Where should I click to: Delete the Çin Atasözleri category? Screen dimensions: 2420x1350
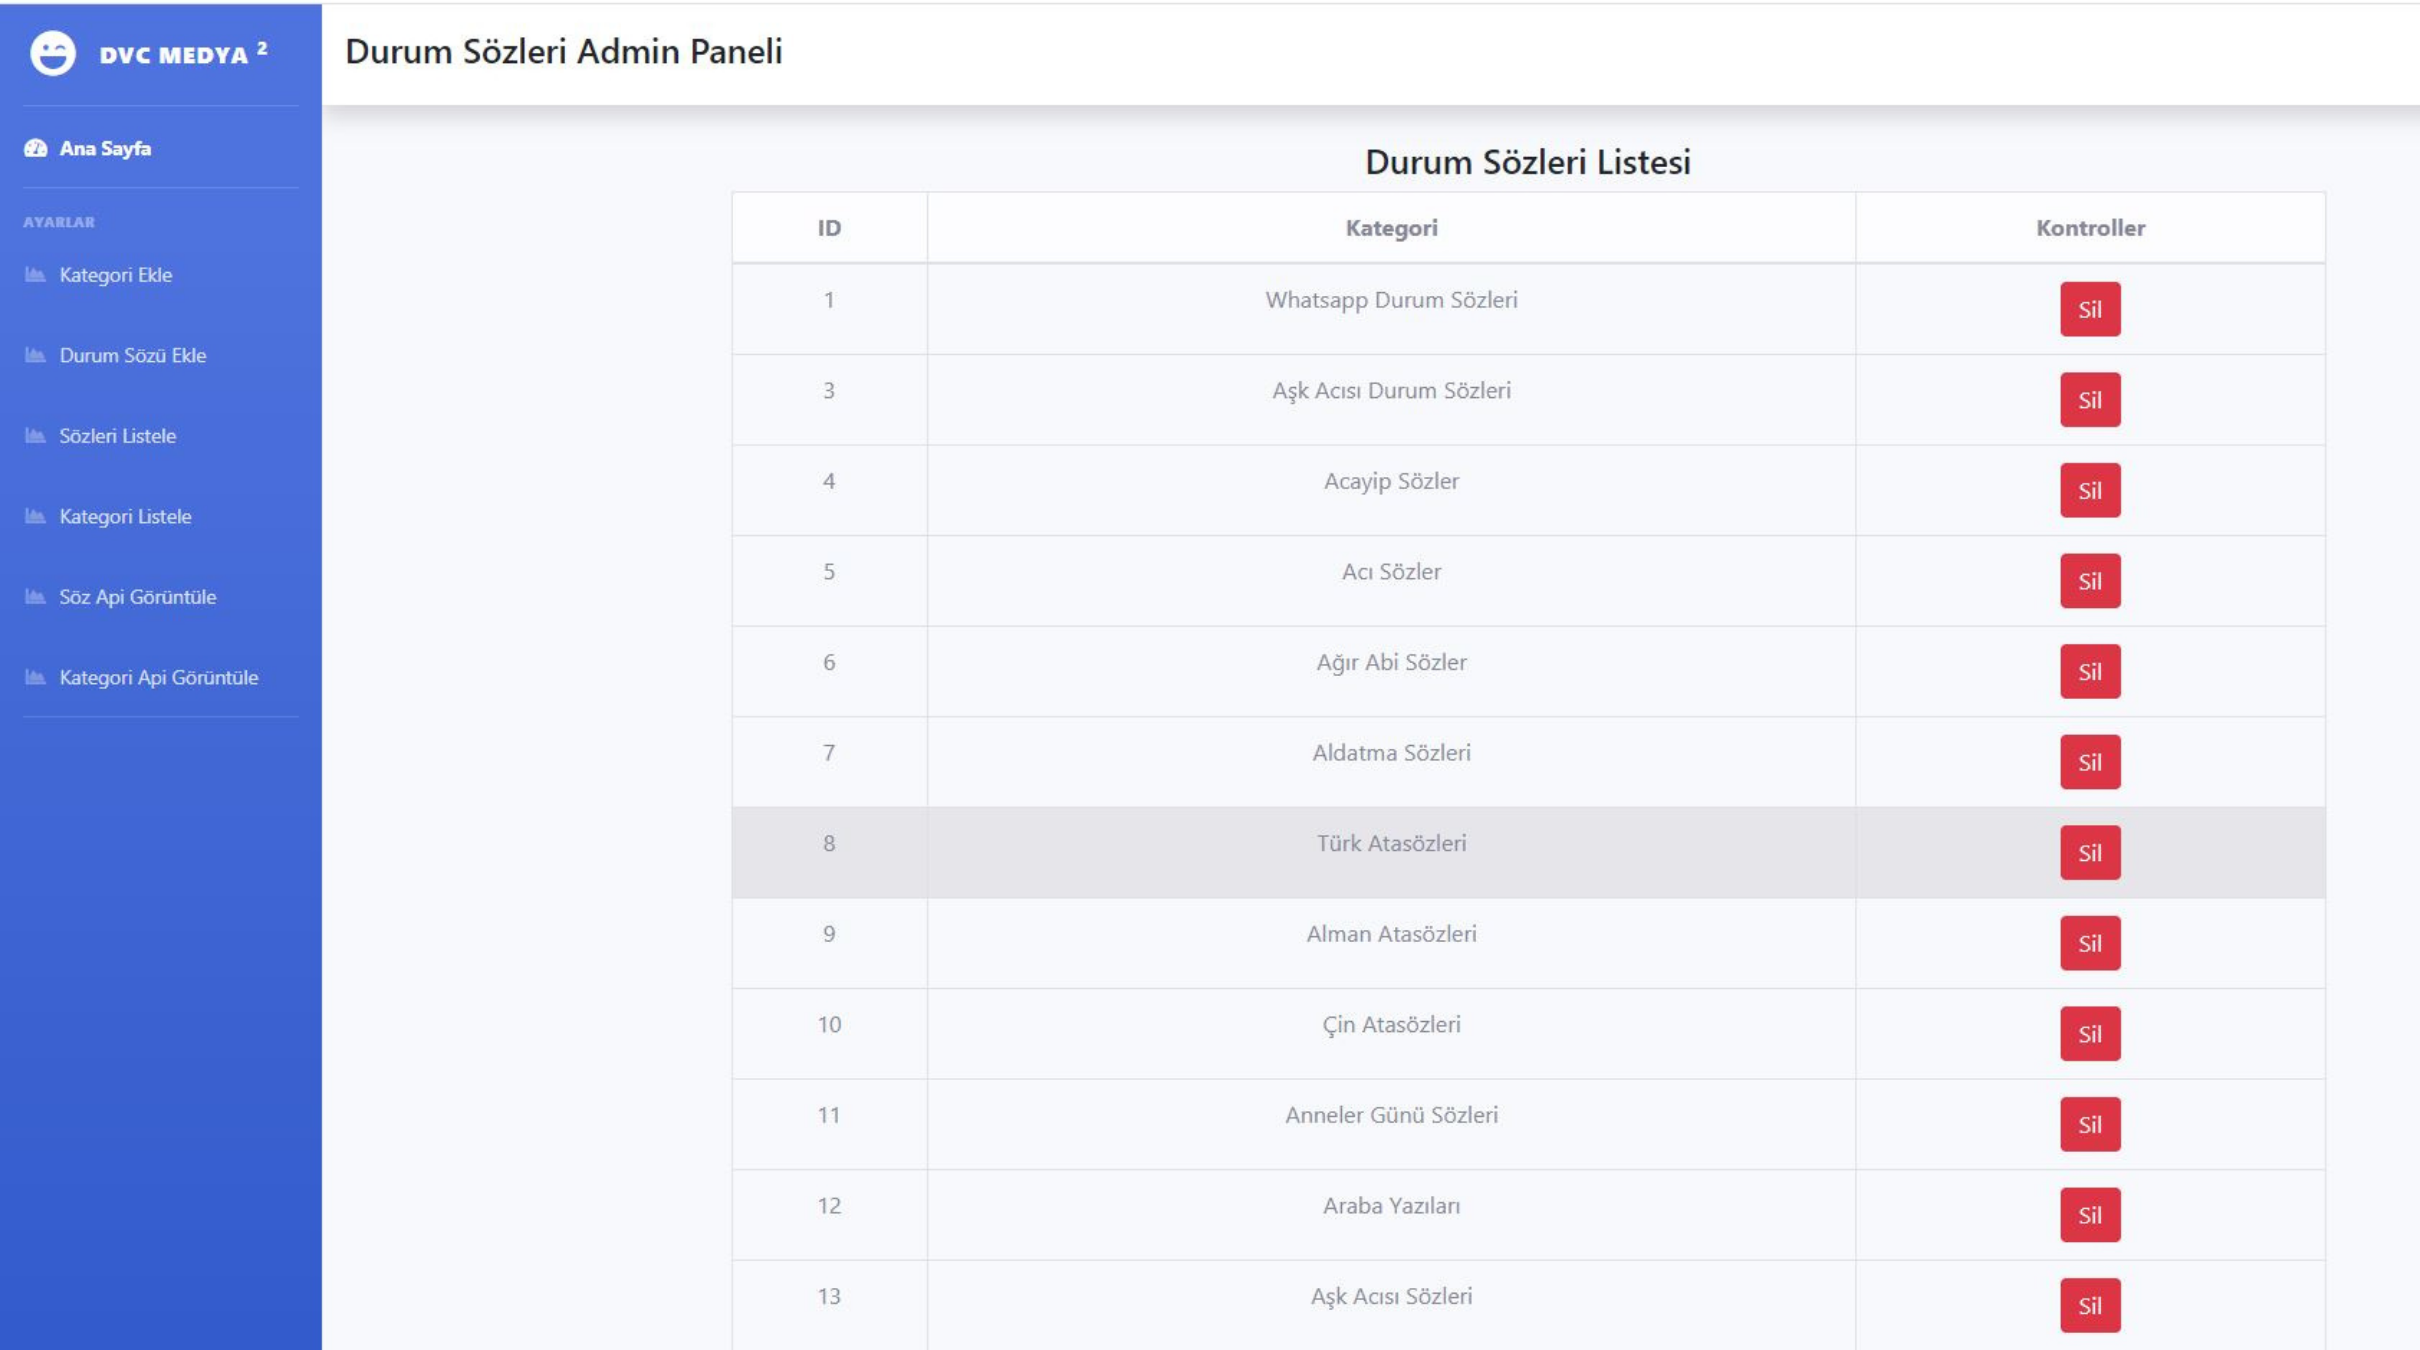pyautogui.click(x=2090, y=1033)
